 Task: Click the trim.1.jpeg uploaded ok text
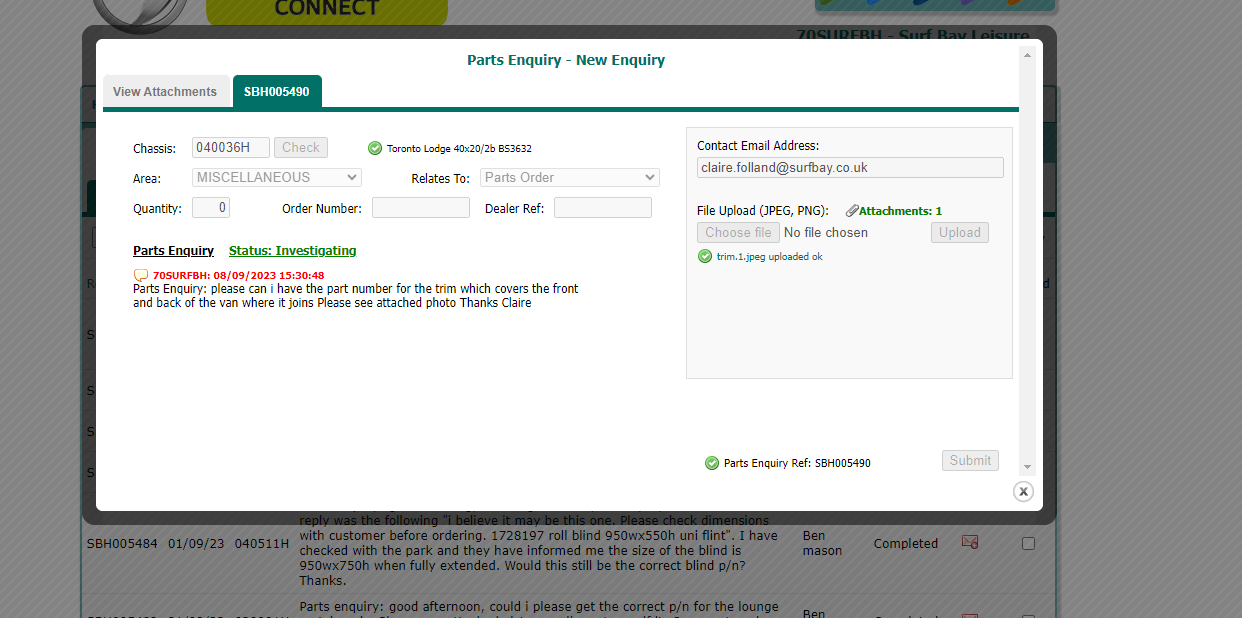(x=769, y=257)
